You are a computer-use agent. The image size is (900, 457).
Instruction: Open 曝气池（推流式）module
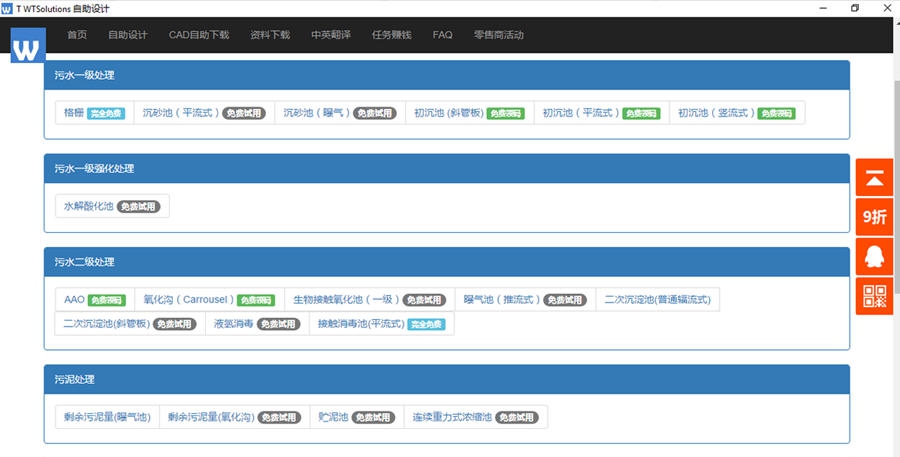[525, 300]
